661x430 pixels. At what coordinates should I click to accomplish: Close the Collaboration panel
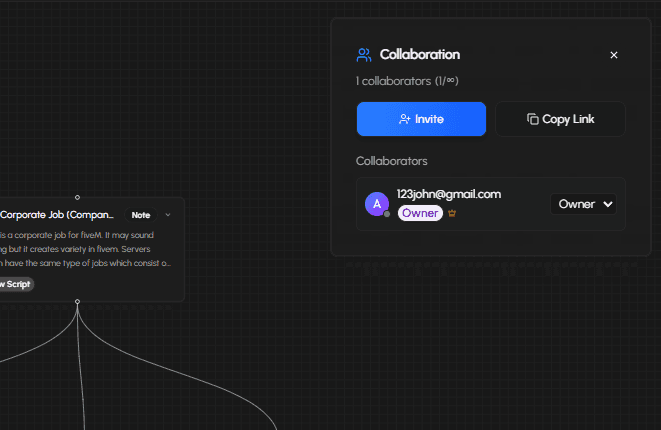point(614,55)
